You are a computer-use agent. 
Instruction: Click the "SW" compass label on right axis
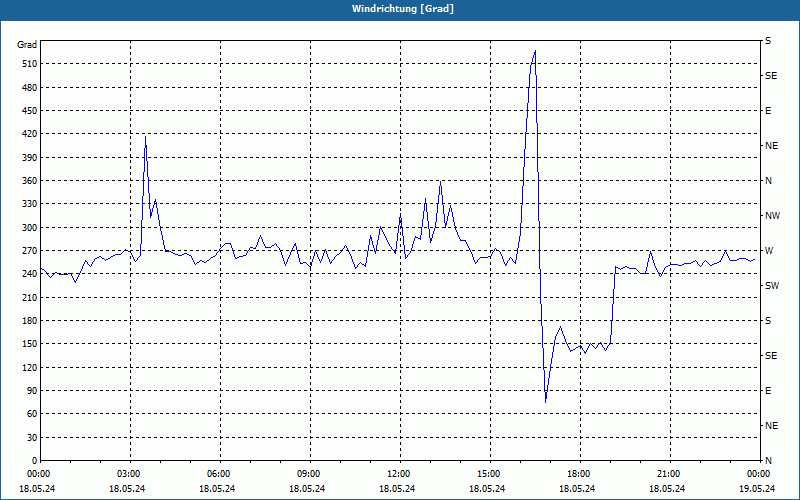point(772,286)
